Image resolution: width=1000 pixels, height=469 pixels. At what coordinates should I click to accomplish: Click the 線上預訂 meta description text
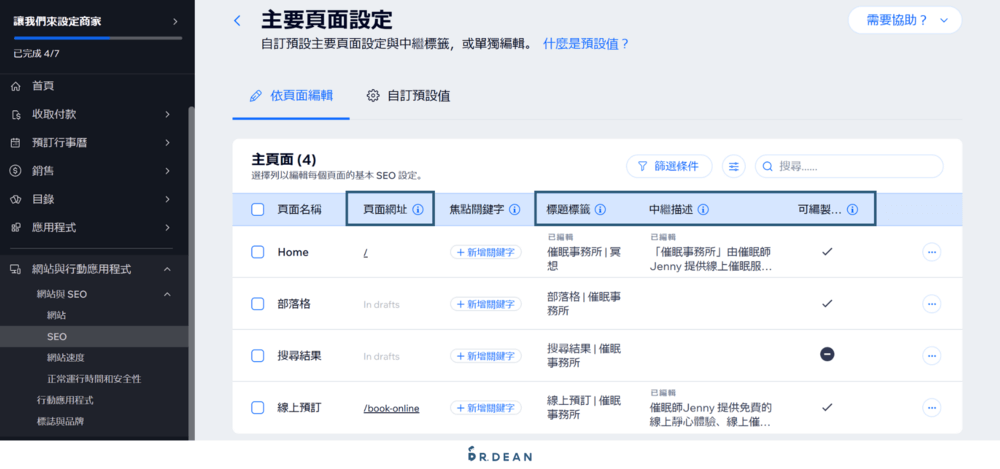point(711,414)
